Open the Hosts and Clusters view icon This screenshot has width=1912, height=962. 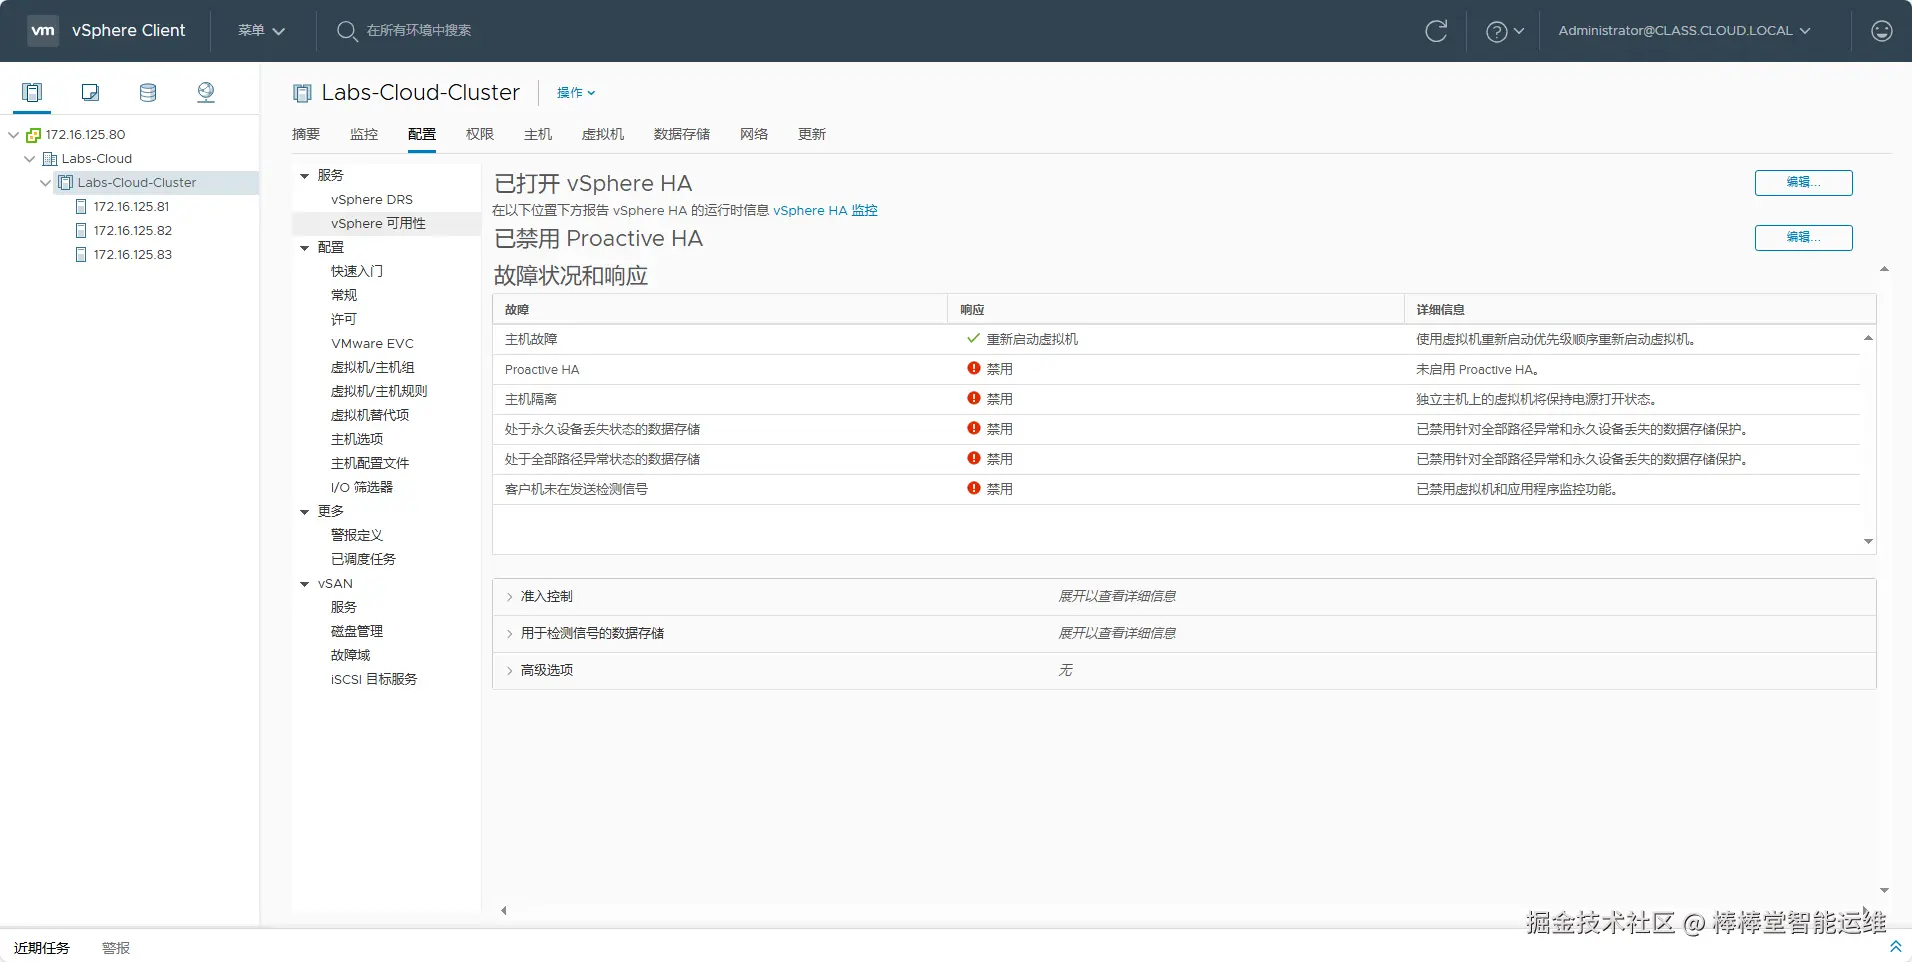pyautogui.click(x=32, y=92)
